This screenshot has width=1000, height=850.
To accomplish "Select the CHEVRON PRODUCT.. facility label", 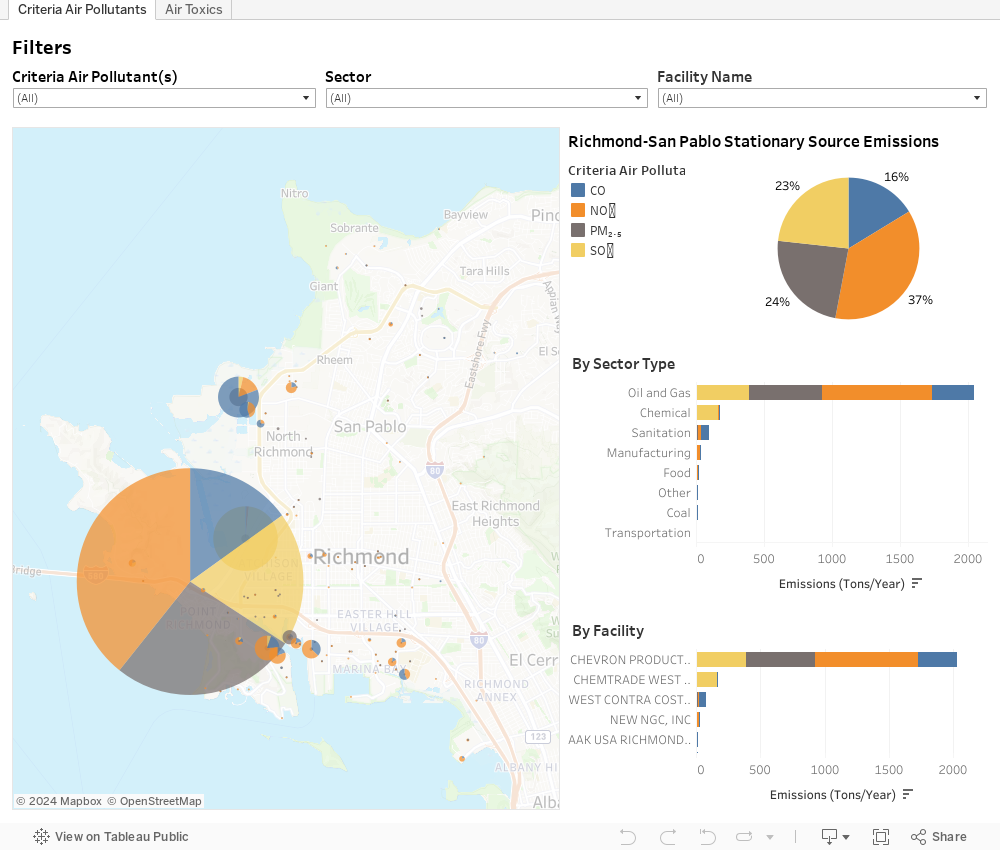I will click(630, 659).
